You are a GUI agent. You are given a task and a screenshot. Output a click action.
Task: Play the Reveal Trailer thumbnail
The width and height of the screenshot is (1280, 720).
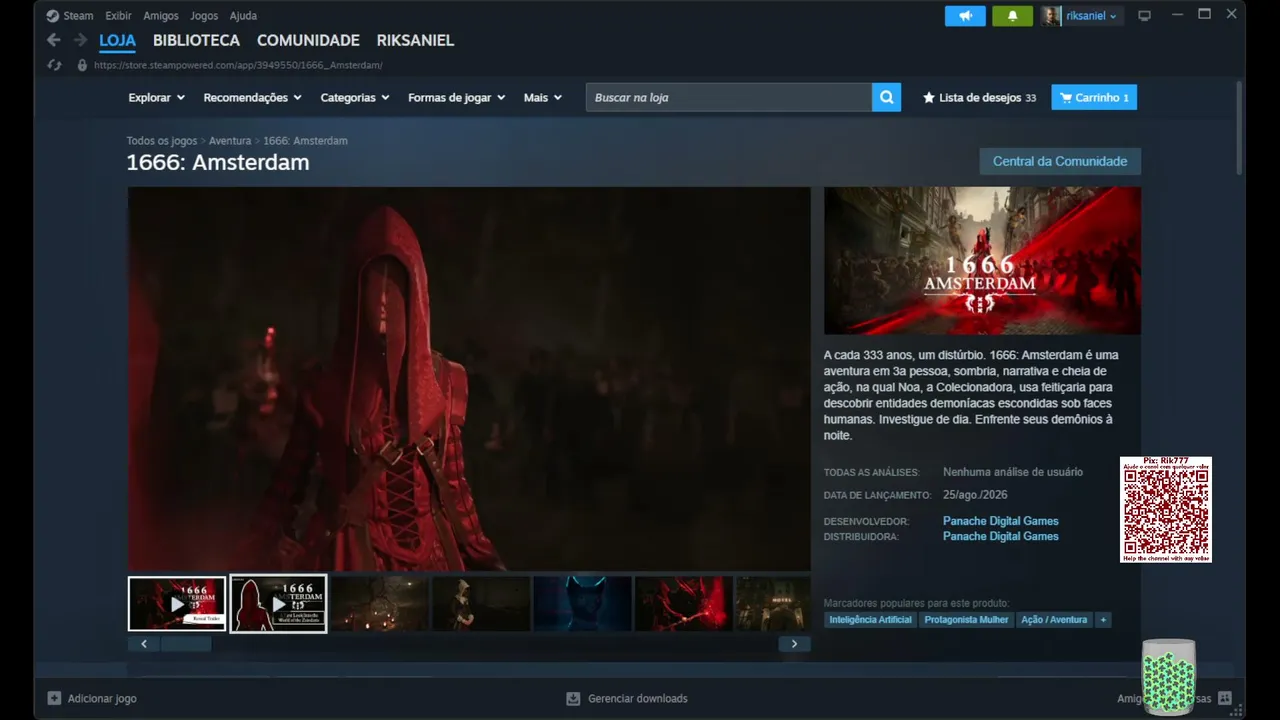[177, 604]
